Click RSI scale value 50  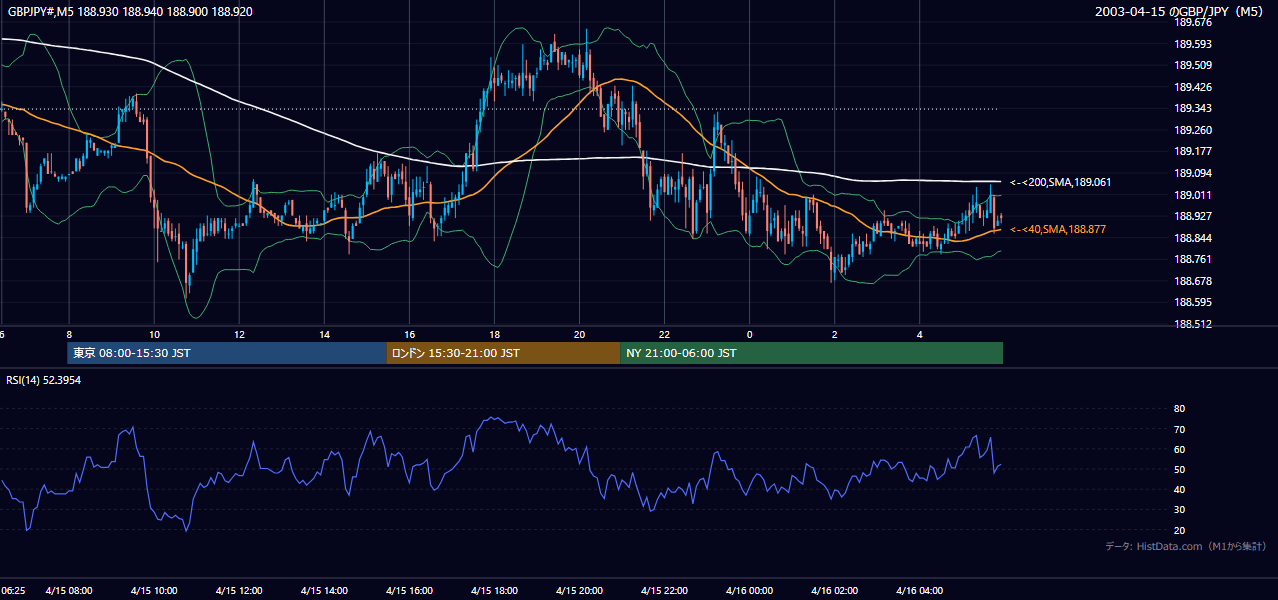coord(1179,469)
